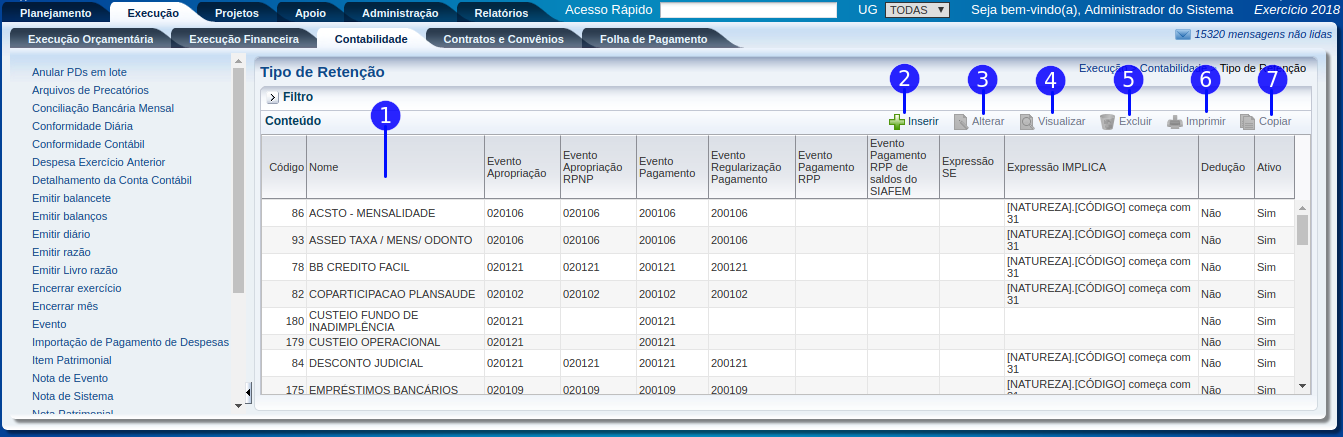Open the Execução Financeira tab
Viewport: 1343px width, 437px height.
[243, 39]
